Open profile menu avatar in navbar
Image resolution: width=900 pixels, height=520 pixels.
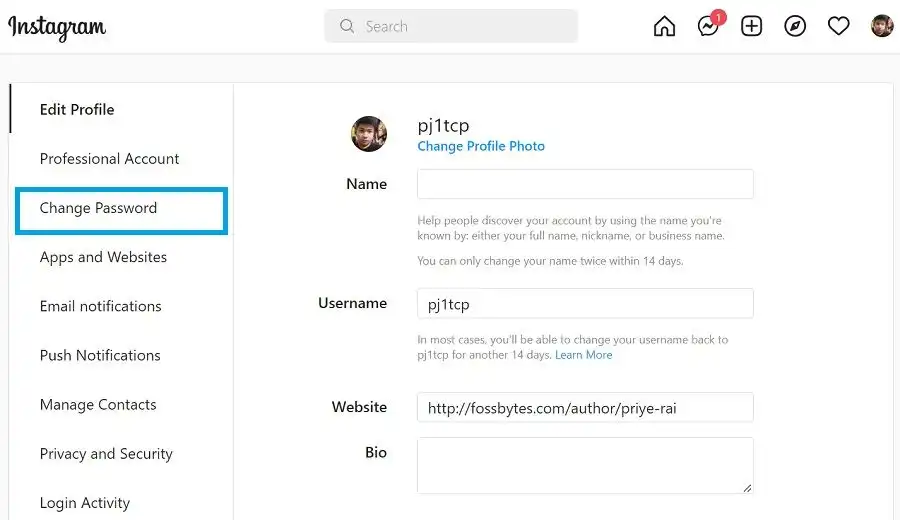(x=881, y=27)
